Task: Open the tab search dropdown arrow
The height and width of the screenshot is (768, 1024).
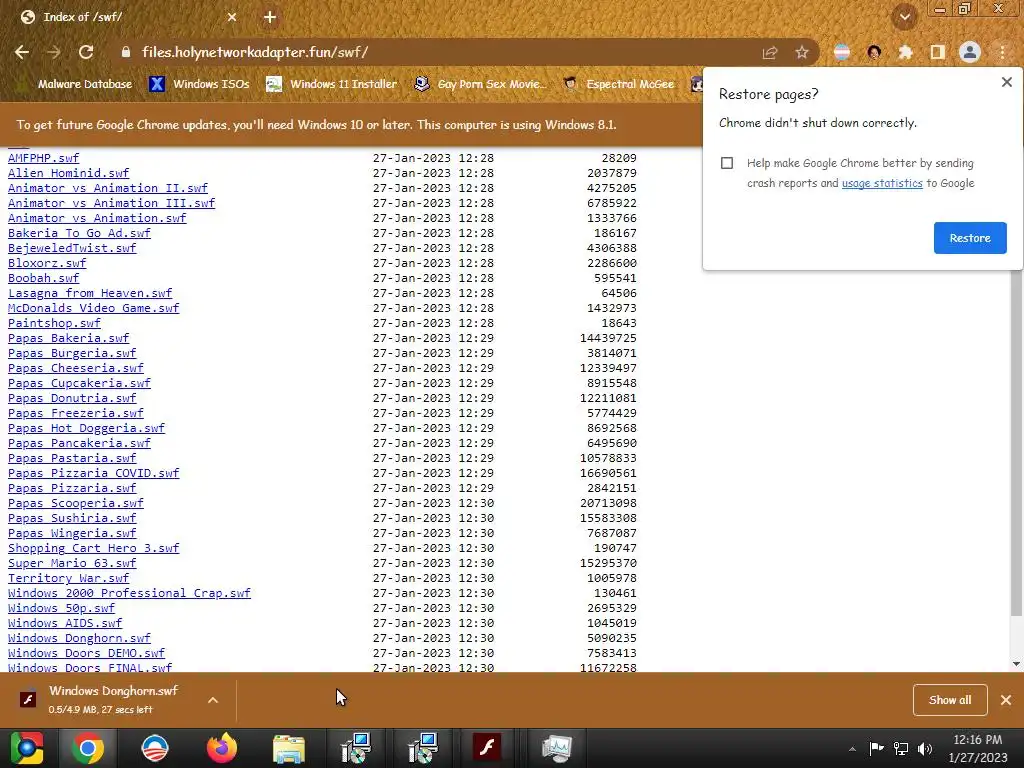Action: pos(905,17)
